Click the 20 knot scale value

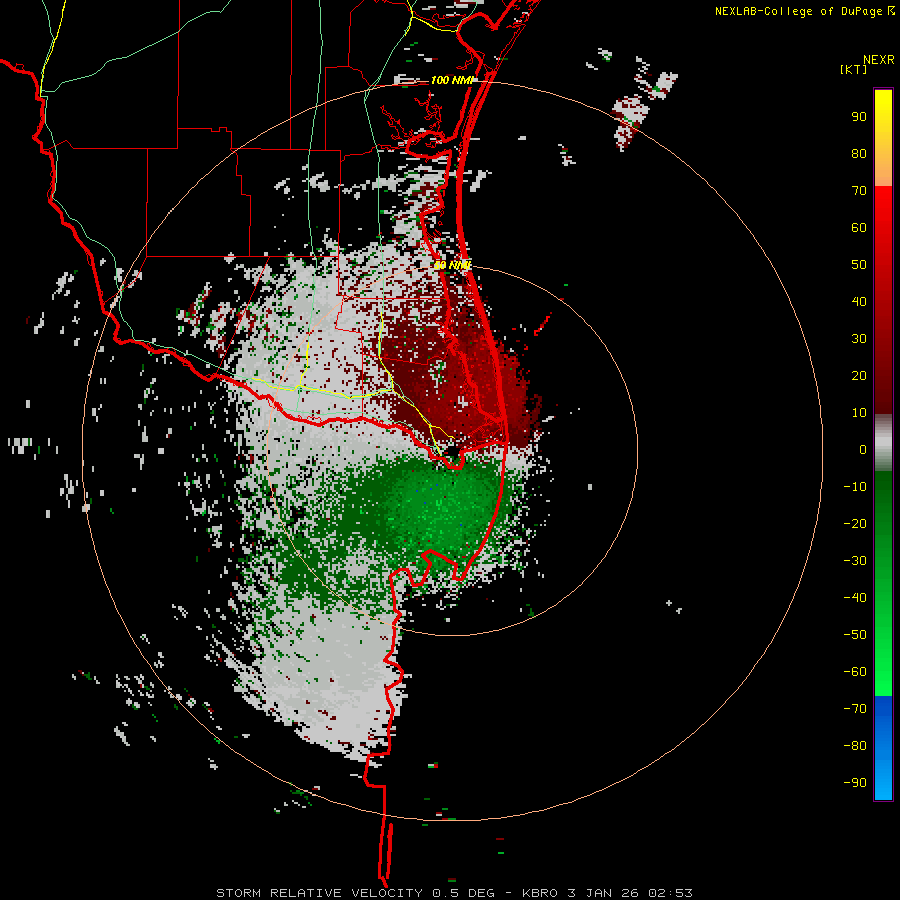pos(859,376)
